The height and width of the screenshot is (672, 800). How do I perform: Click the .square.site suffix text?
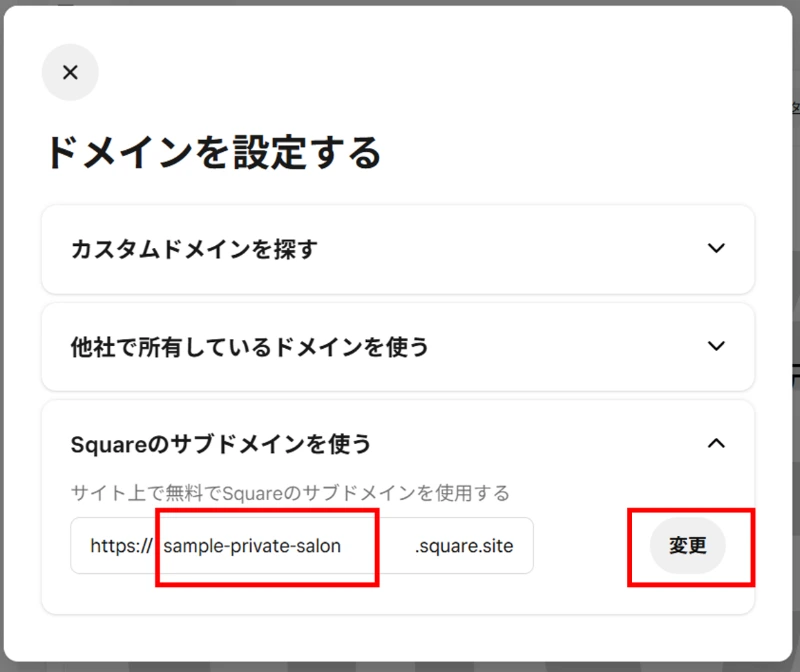click(464, 546)
